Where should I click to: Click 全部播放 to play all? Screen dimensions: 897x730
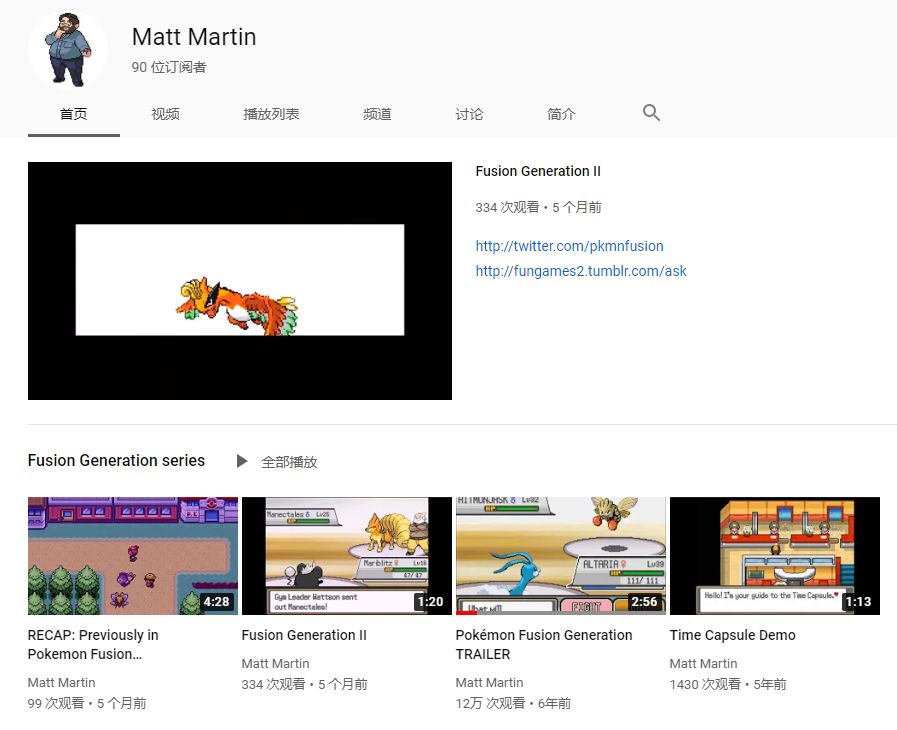point(289,462)
